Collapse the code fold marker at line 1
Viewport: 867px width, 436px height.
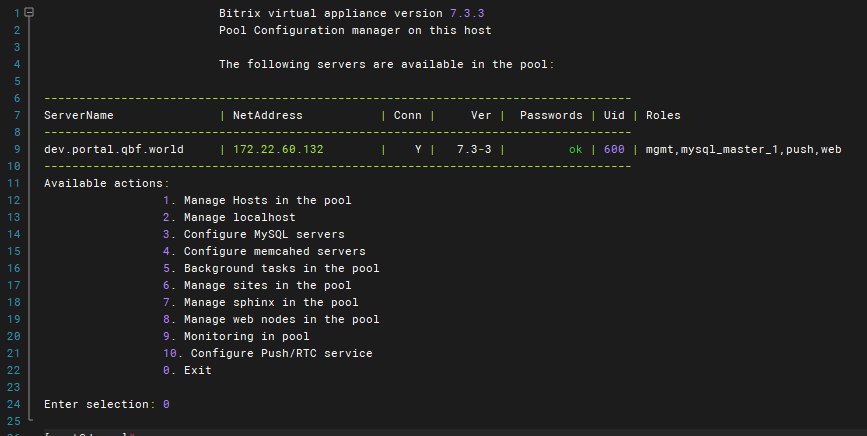(x=29, y=12)
